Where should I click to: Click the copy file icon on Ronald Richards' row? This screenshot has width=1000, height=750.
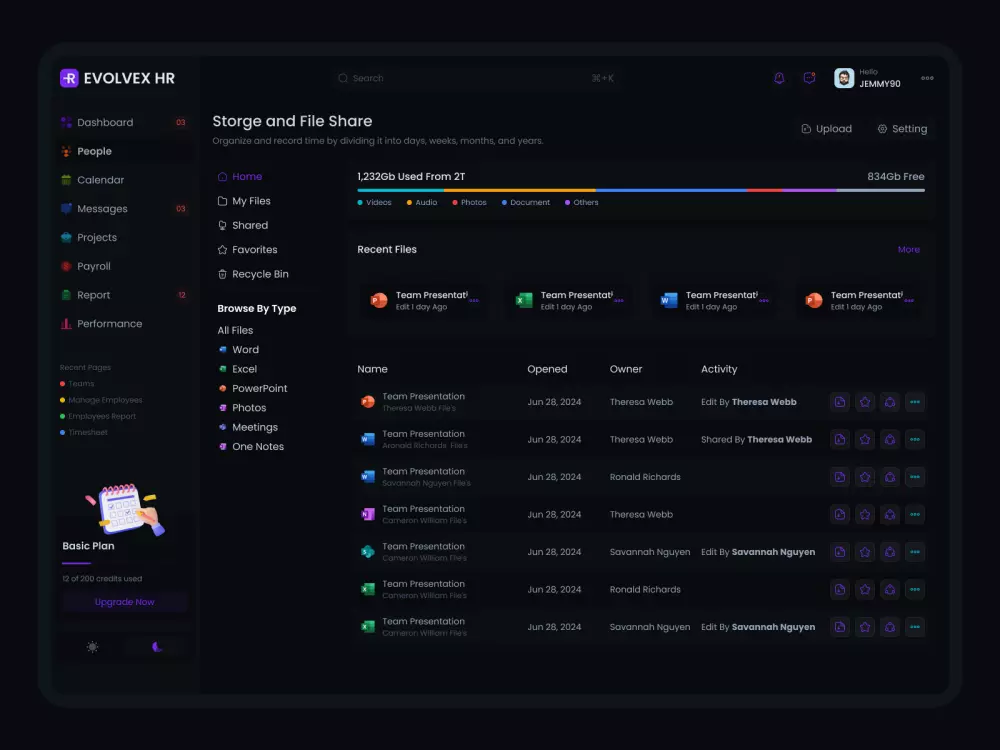(x=840, y=477)
